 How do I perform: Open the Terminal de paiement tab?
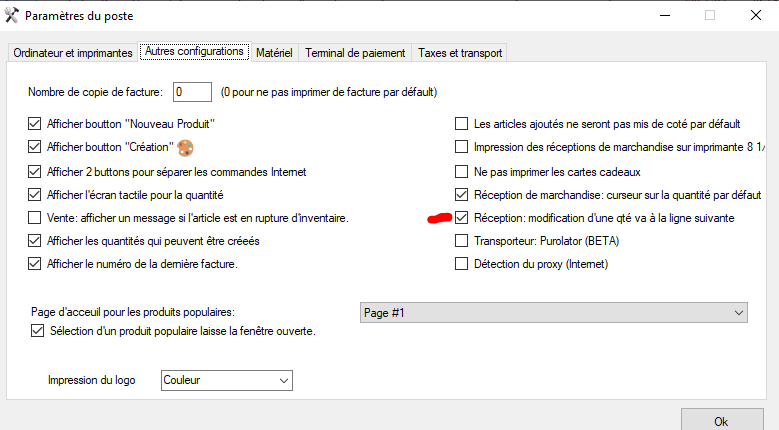pyautogui.click(x=355, y=53)
